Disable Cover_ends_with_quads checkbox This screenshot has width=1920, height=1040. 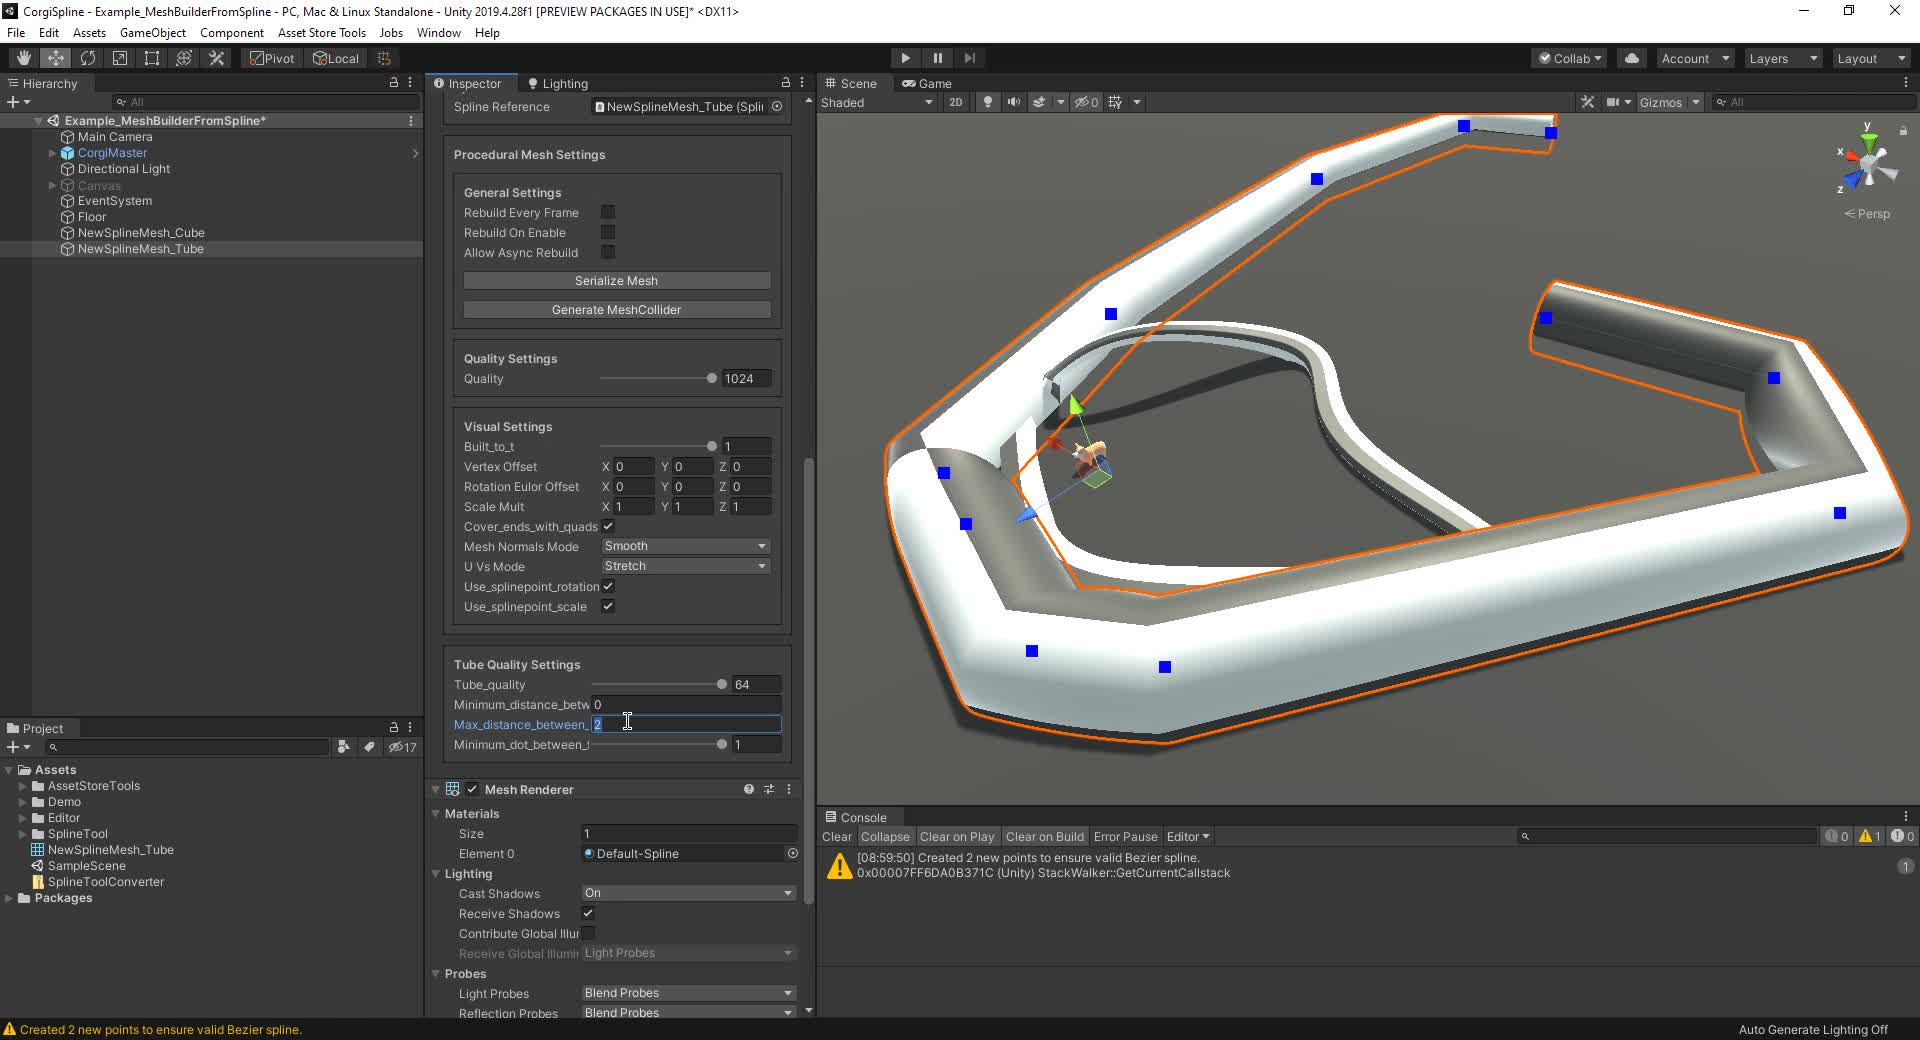coord(608,526)
